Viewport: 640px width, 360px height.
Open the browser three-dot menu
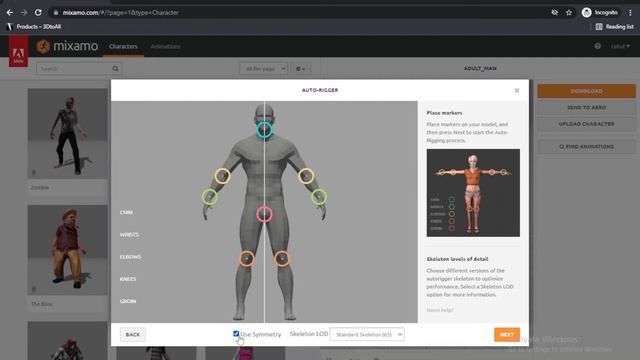630,13
